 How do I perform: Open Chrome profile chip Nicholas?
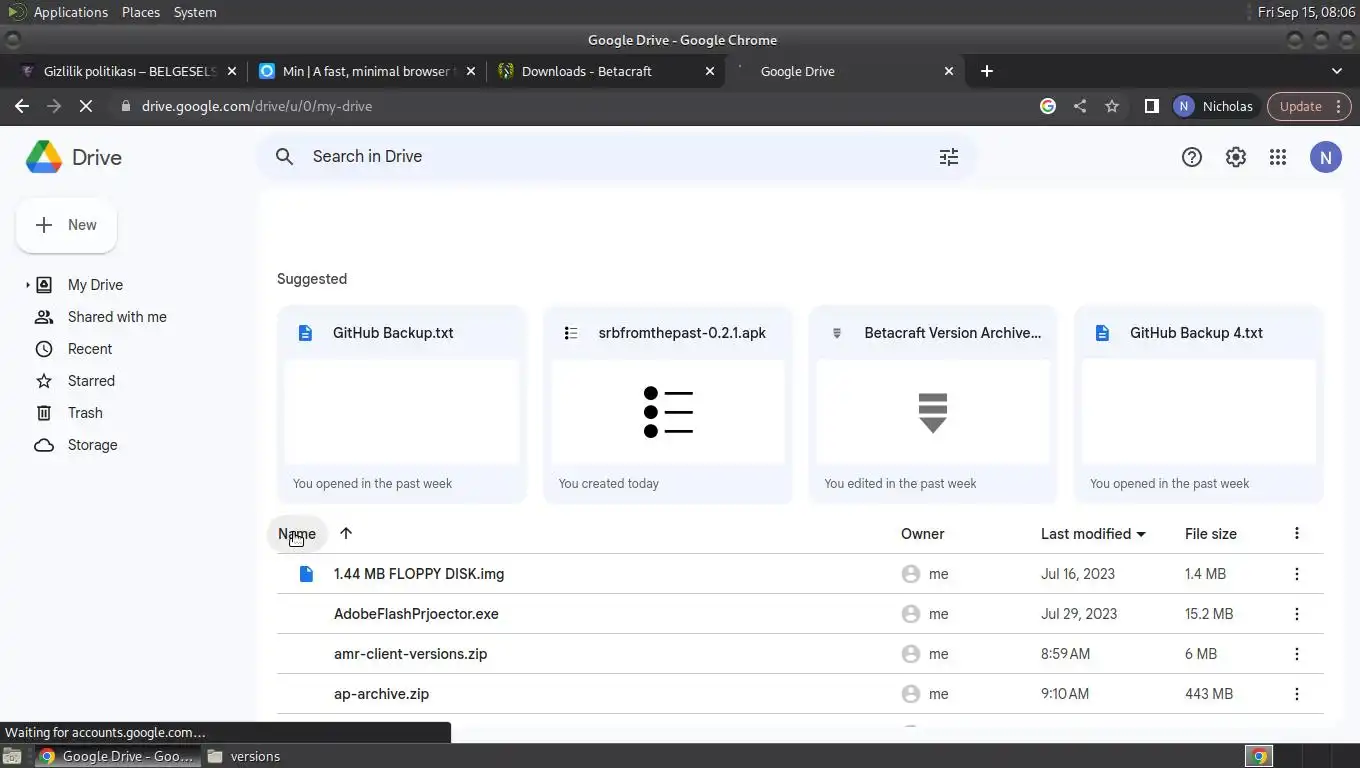tap(1214, 106)
